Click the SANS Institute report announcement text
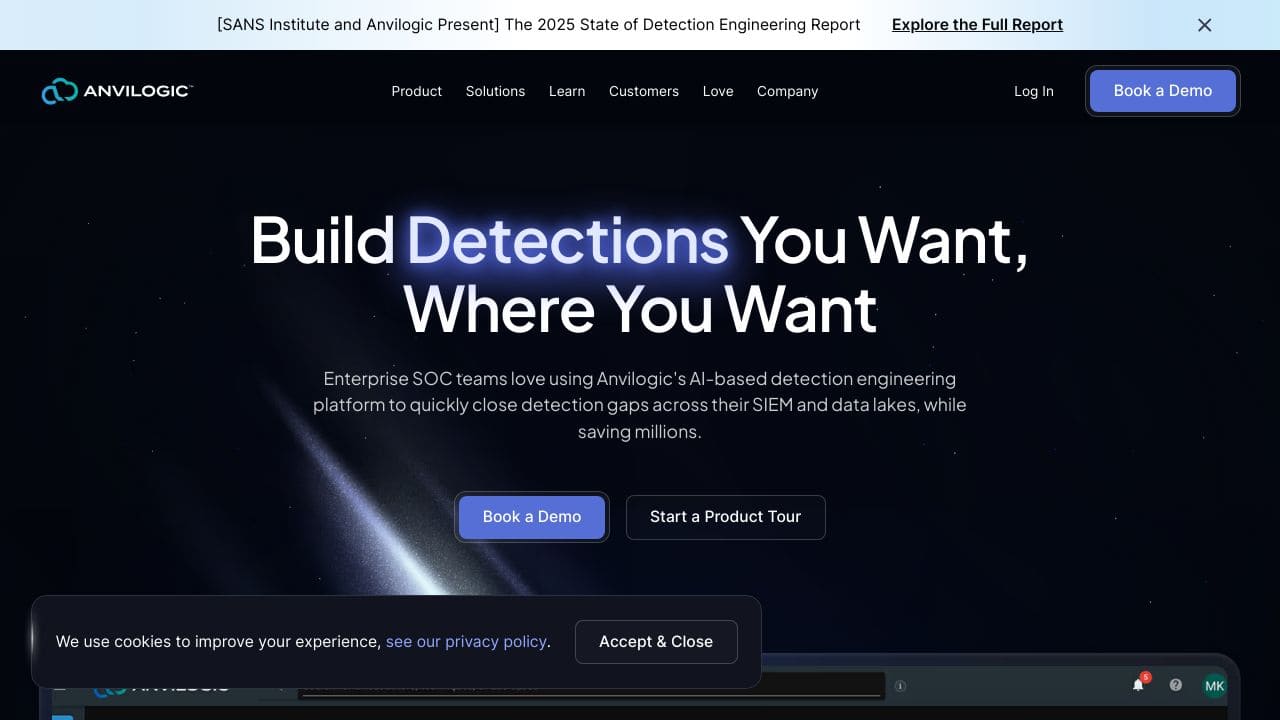The image size is (1280, 720). pos(538,25)
